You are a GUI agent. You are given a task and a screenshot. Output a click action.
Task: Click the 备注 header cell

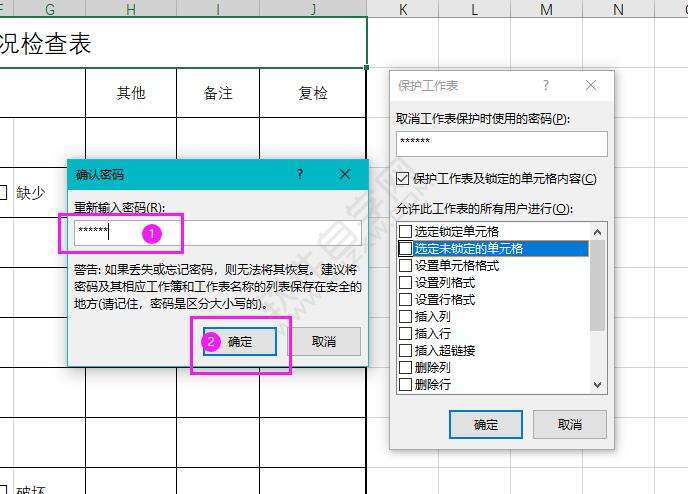218,93
